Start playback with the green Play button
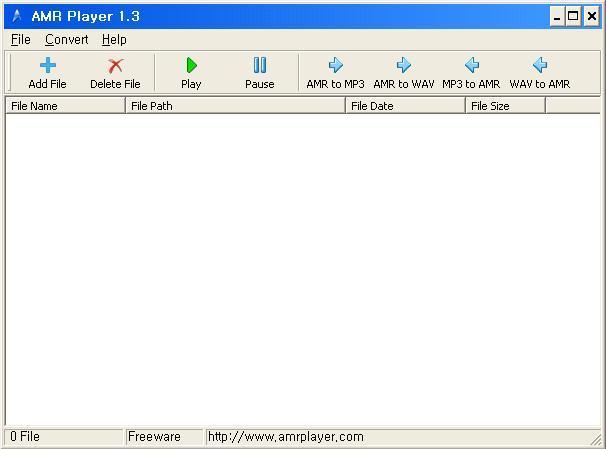This screenshot has width=606, height=449. tap(191, 73)
